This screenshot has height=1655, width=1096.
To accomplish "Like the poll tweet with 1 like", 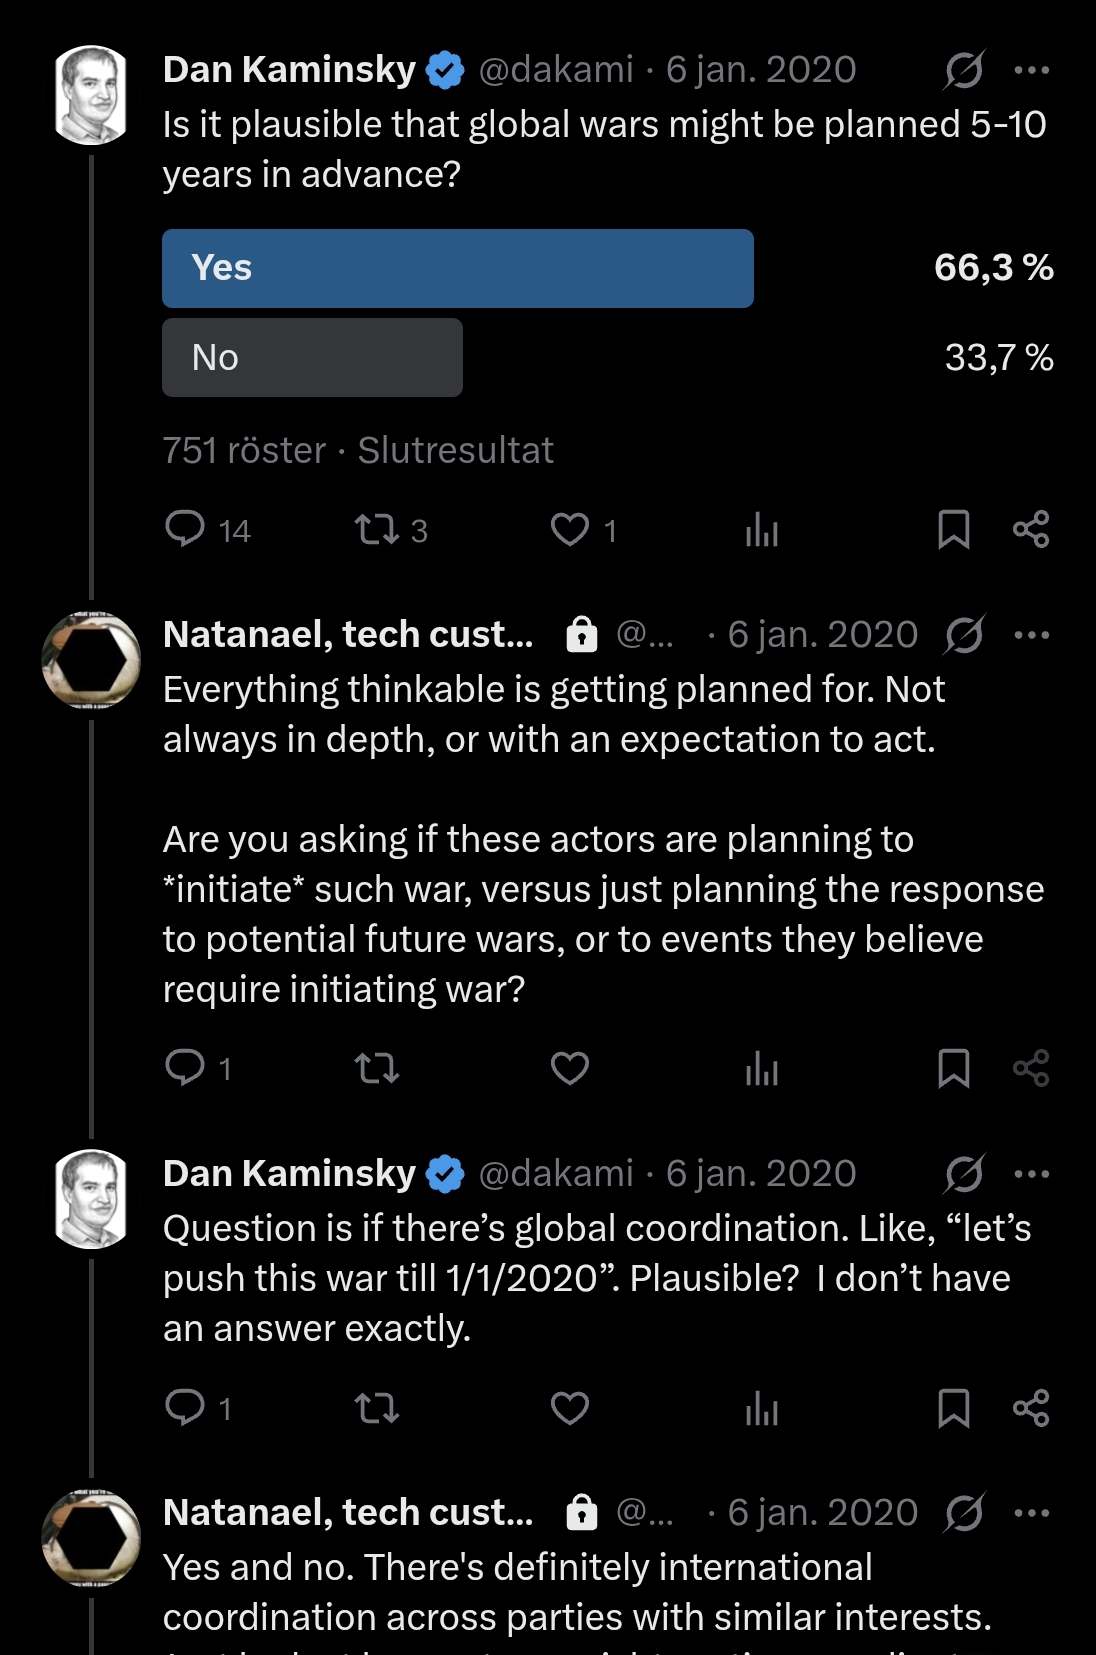I will click(570, 529).
